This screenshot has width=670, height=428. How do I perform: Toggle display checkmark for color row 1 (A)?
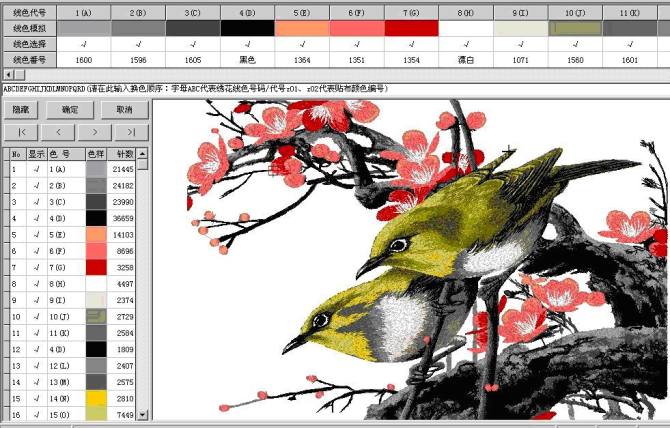click(x=35, y=170)
